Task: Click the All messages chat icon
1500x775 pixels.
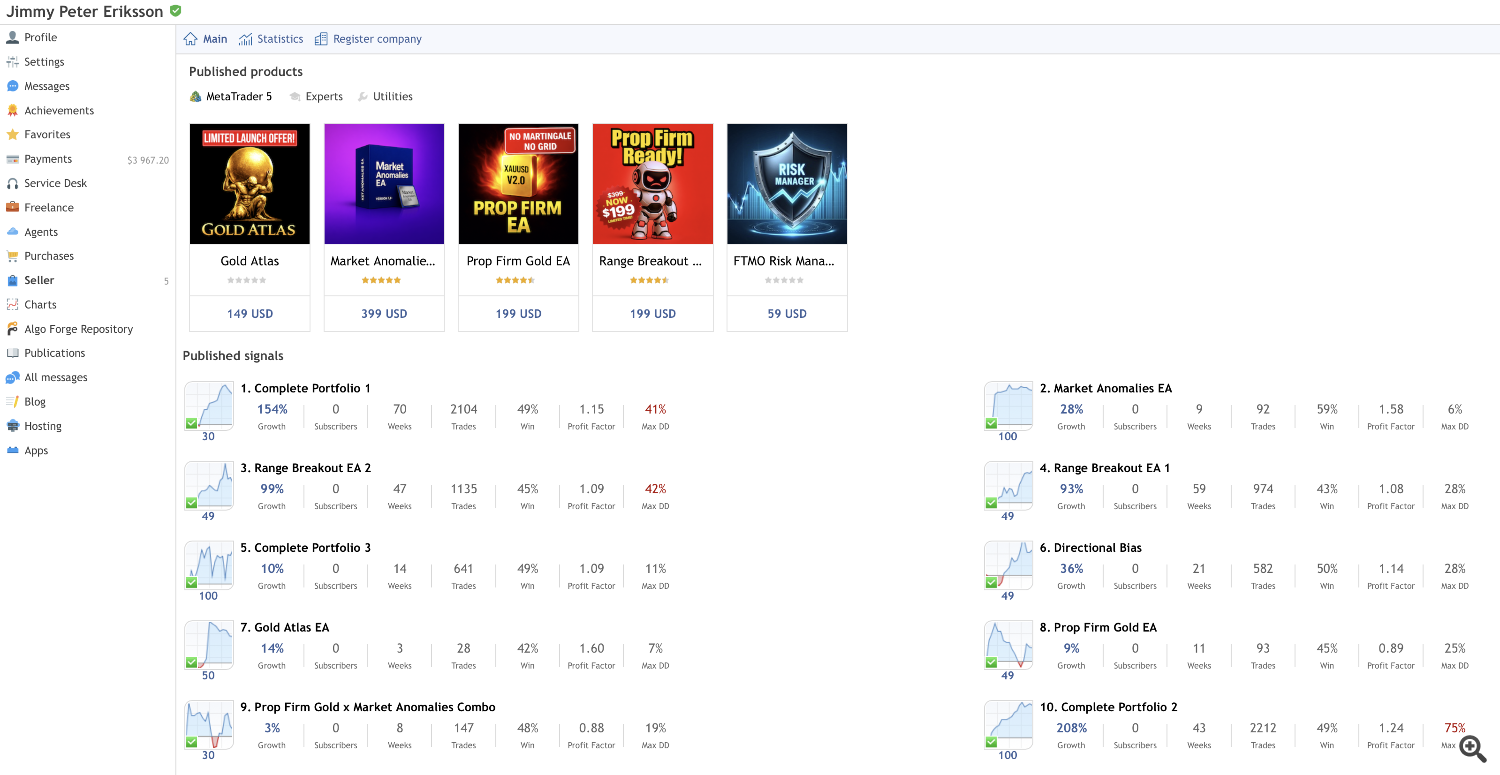Action: [13, 378]
